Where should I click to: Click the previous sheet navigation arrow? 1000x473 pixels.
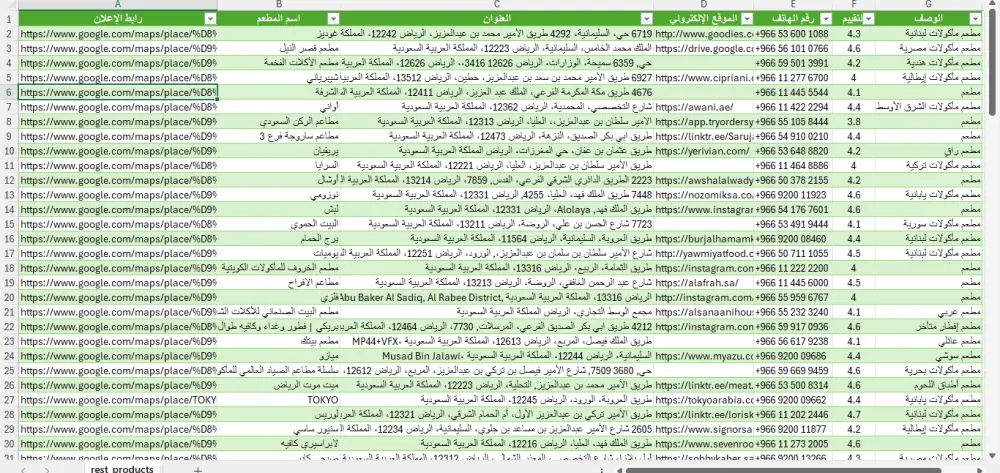(x=23, y=469)
